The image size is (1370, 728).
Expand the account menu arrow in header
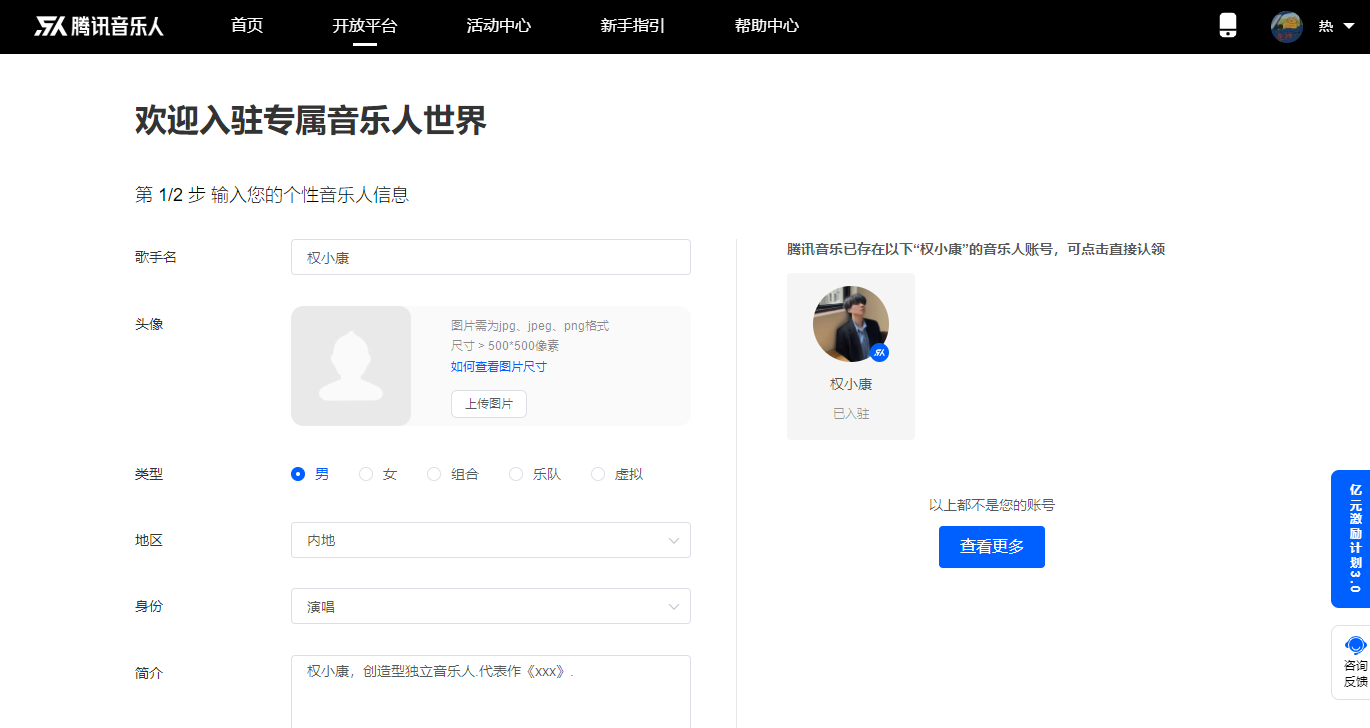(1348, 27)
